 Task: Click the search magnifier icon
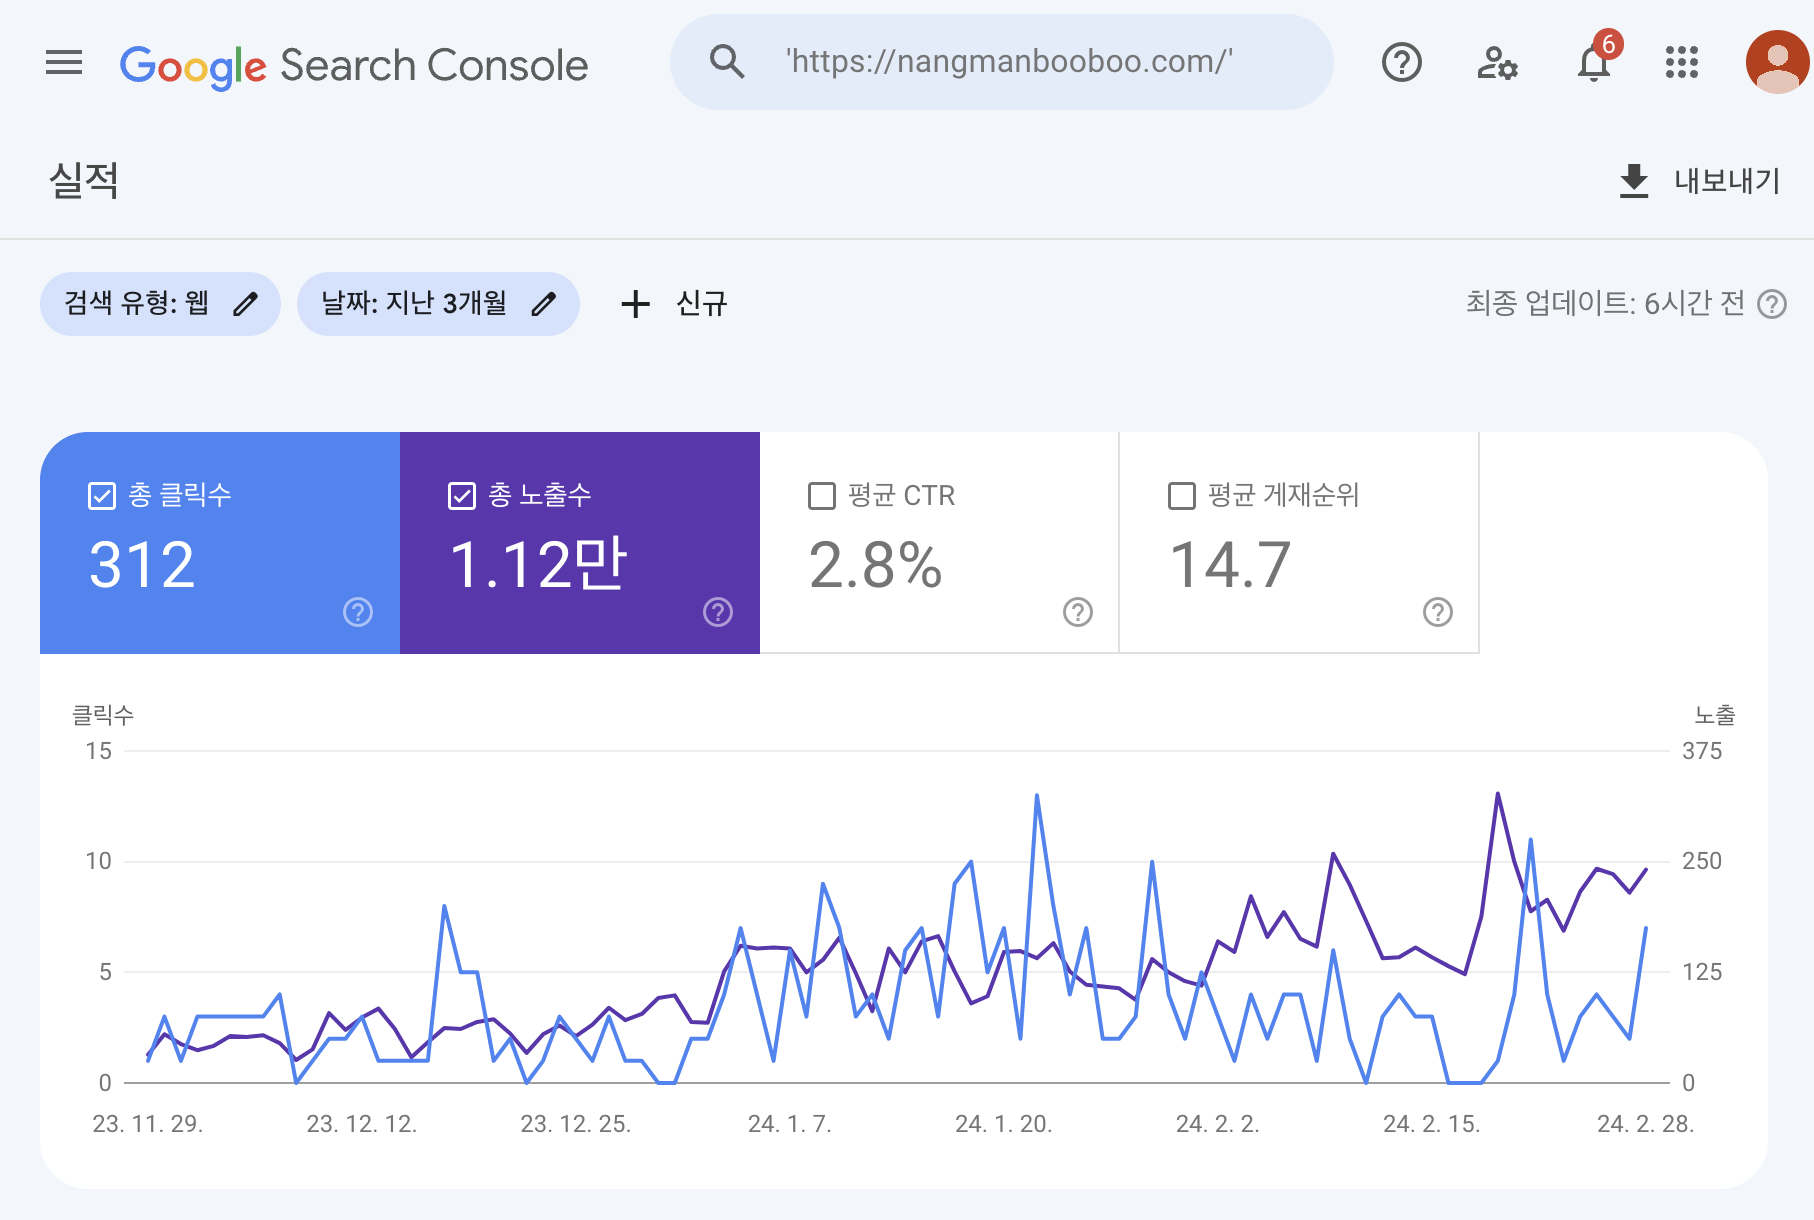(727, 62)
